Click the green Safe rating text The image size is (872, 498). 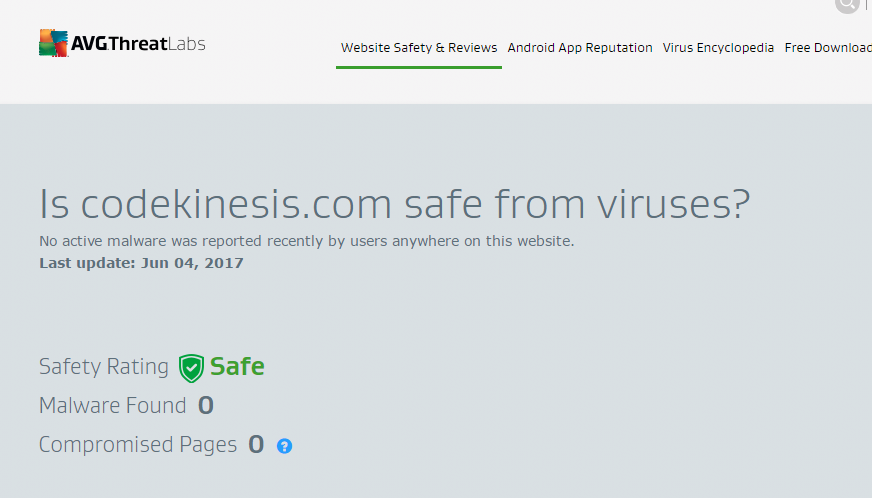[x=237, y=367]
